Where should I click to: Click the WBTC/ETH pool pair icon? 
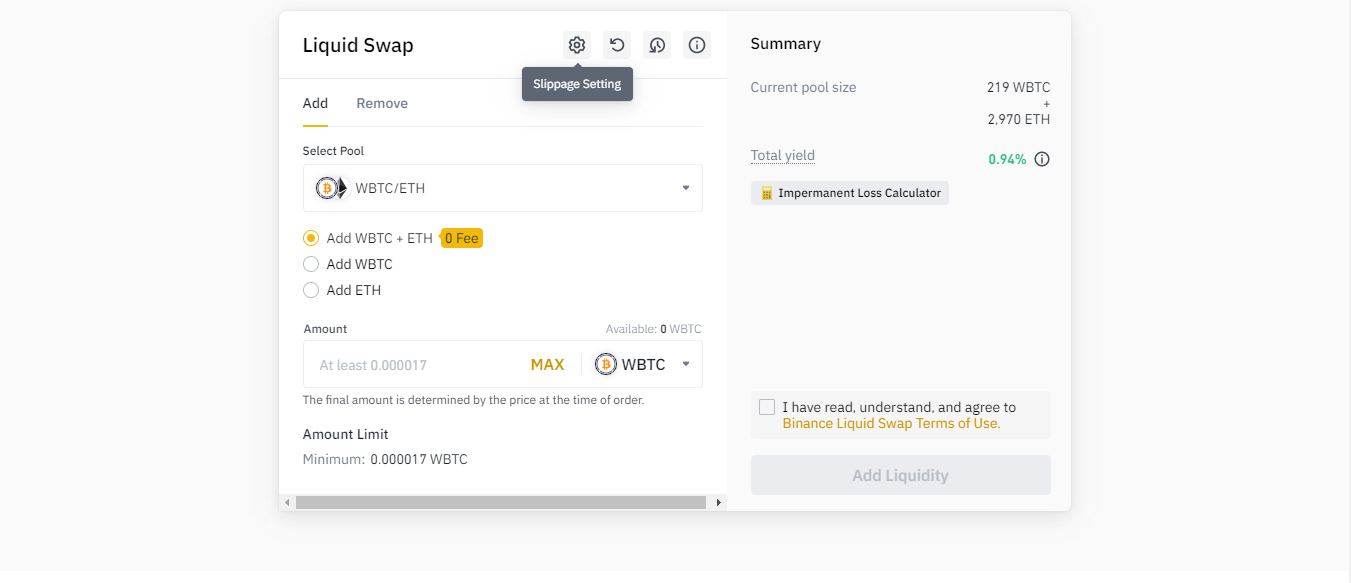click(x=331, y=188)
